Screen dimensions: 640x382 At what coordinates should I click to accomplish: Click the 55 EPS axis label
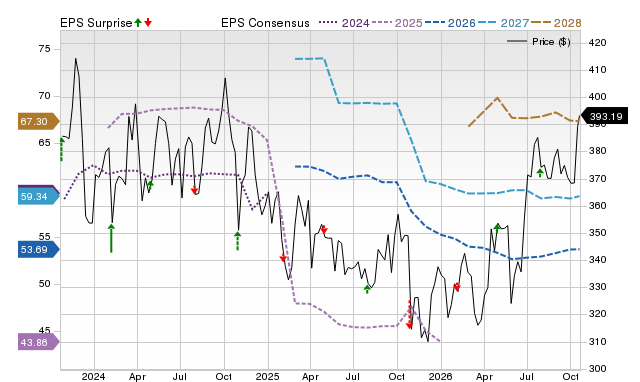44,237
